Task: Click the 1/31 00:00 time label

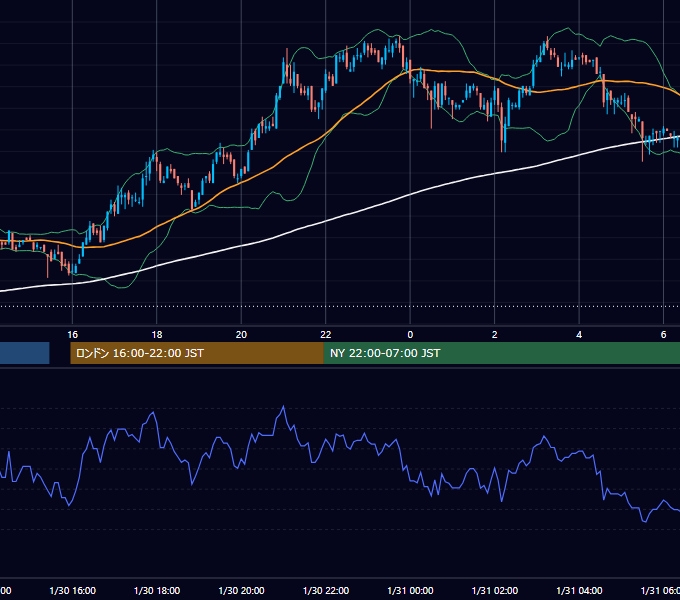Action: pyautogui.click(x=410, y=590)
